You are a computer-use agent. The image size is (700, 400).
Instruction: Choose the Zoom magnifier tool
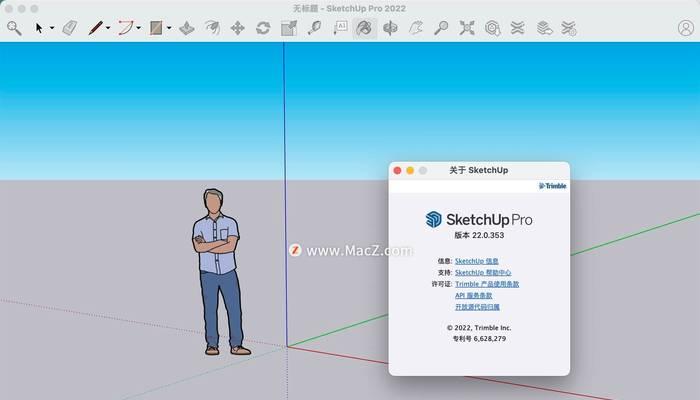point(441,28)
